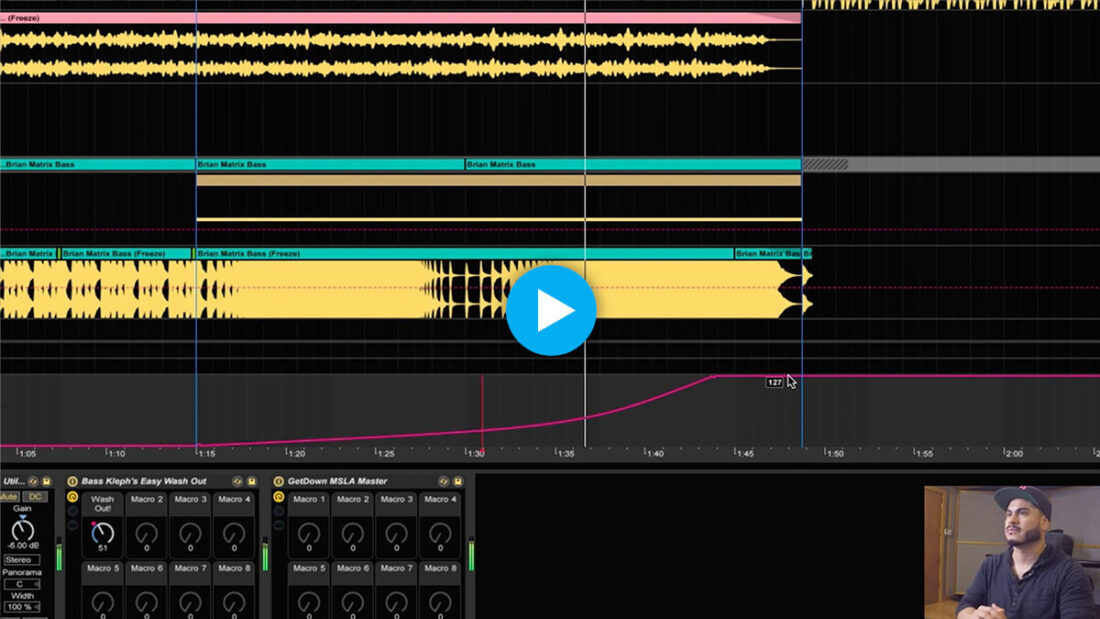Click Macro 7 knob in GetDown MSLA Master
The width and height of the screenshot is (1100, 619).
[396, 602]
